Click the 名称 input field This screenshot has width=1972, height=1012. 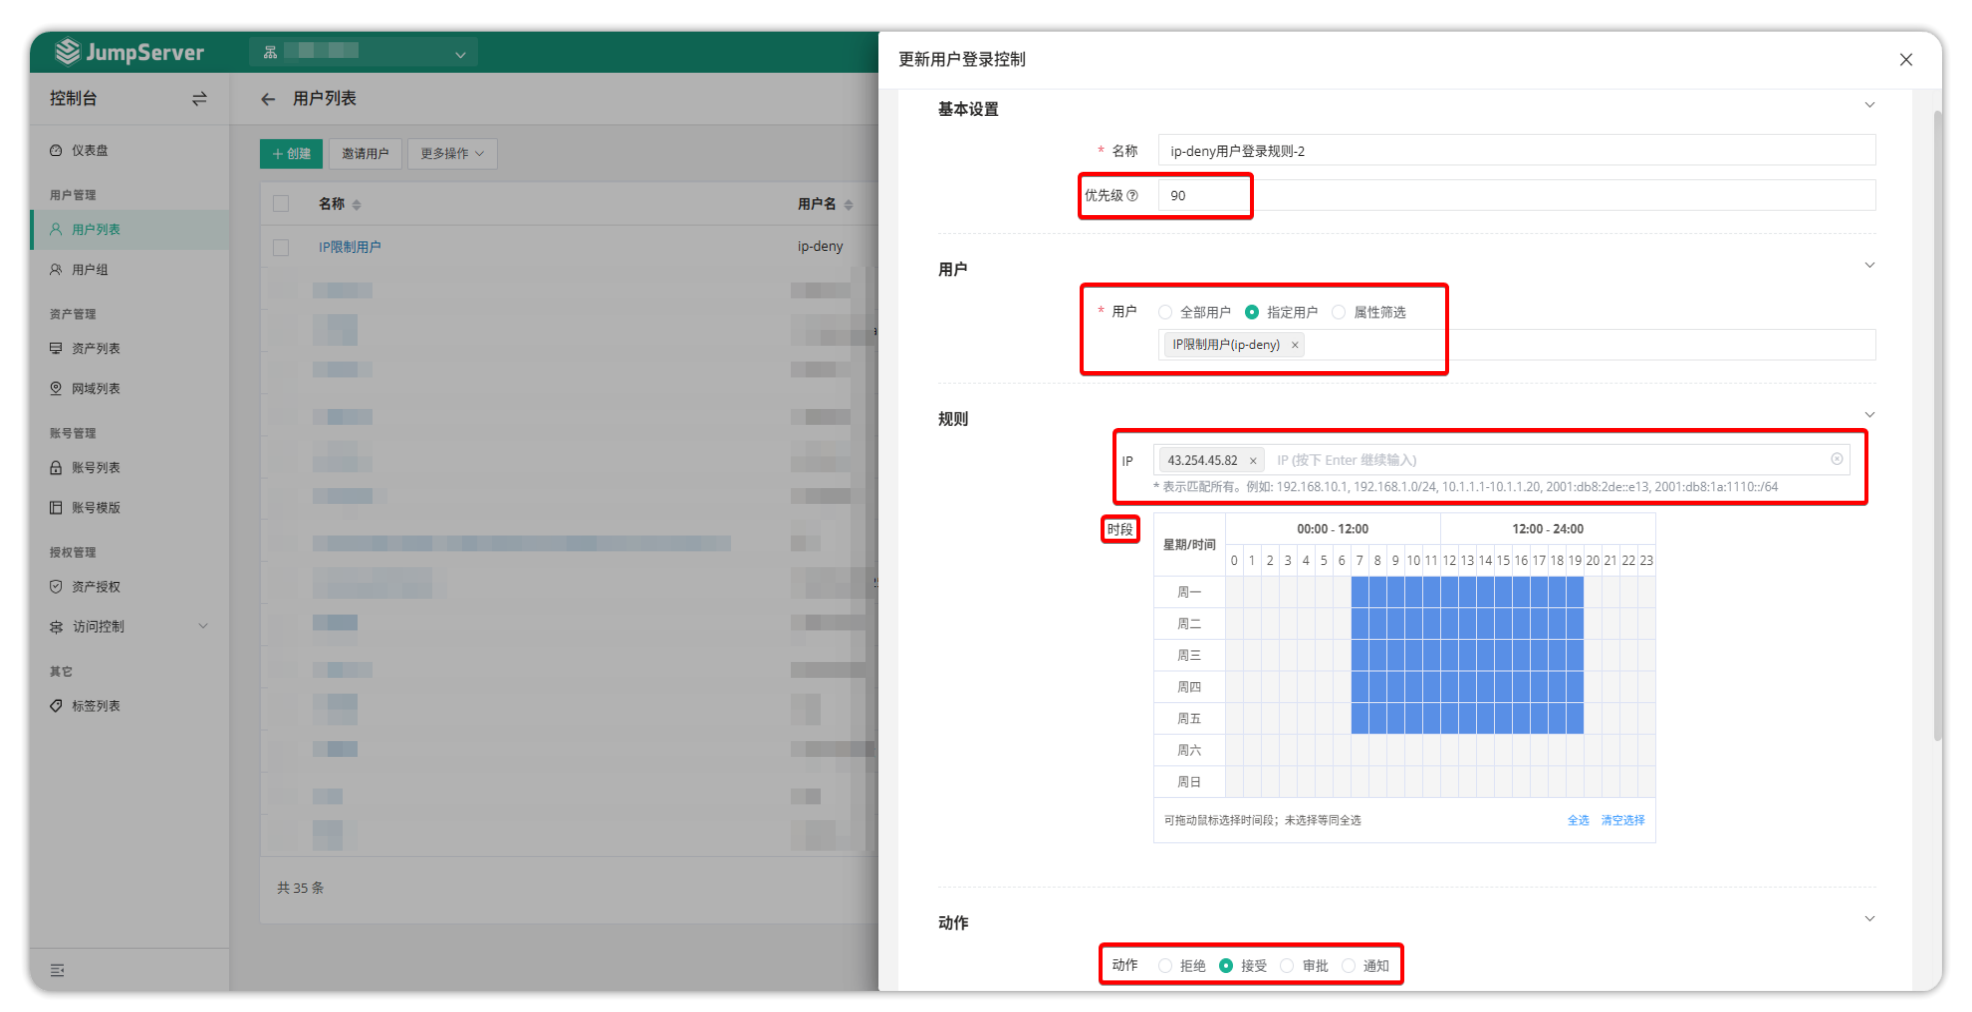click(1515, 151)
